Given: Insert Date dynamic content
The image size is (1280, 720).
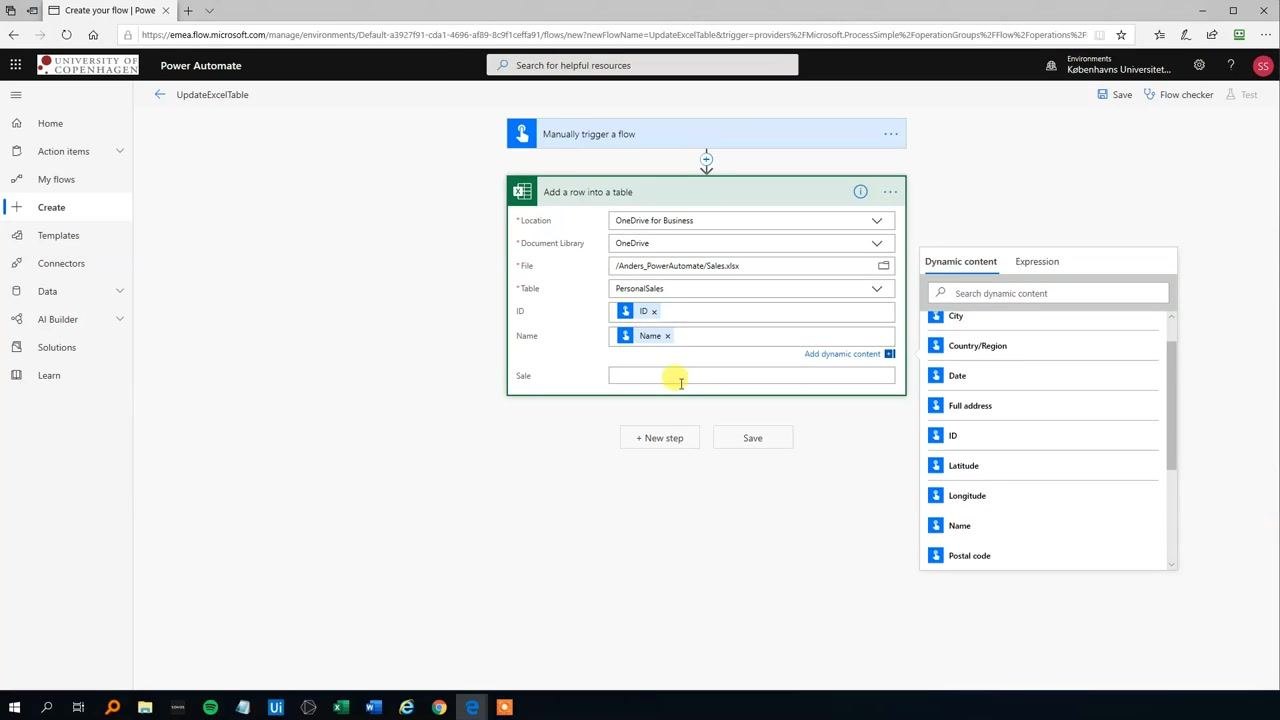Looking at the screenshot, I should [x=1044, y=376].
